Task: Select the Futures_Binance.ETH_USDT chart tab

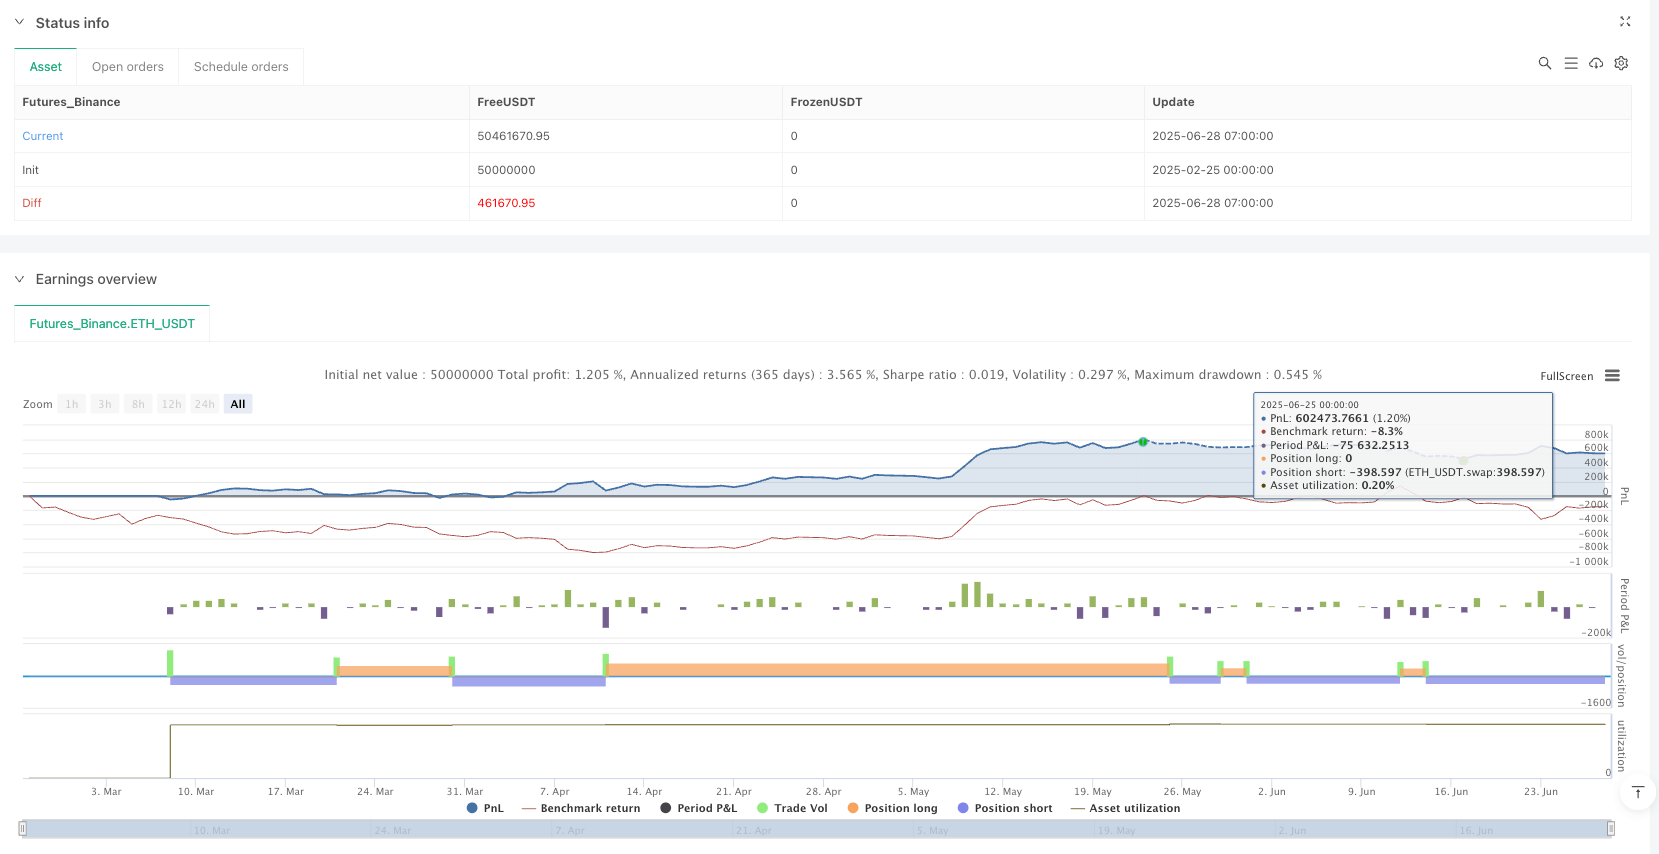Action: click(112, 324)
